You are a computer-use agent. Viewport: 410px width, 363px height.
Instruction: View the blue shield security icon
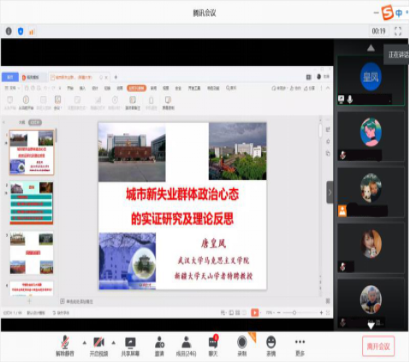pos(20,31)
